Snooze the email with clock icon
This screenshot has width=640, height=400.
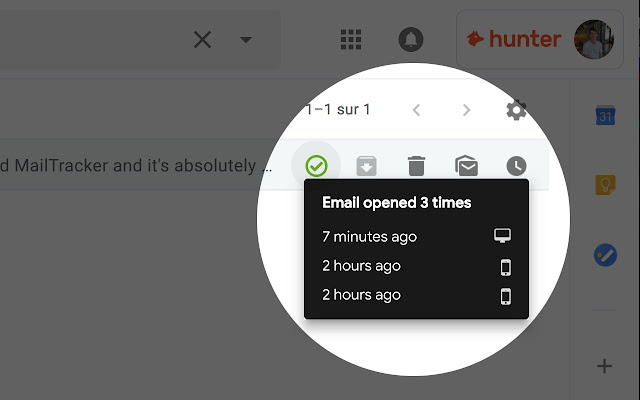516,166
